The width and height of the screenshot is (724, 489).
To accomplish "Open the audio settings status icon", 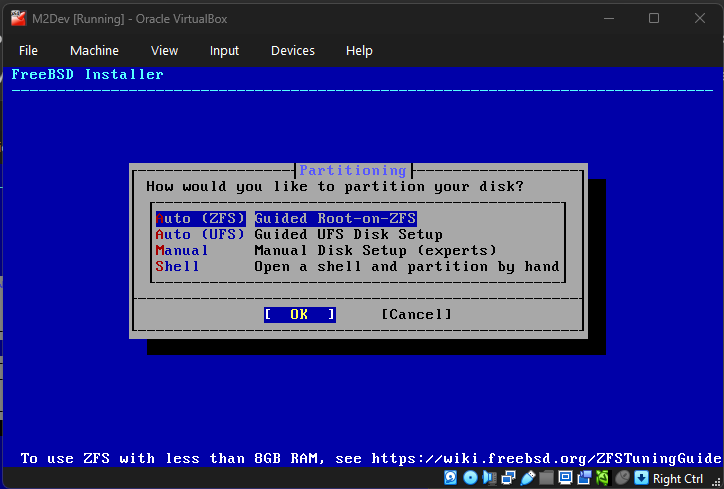I will click(489, 478).
